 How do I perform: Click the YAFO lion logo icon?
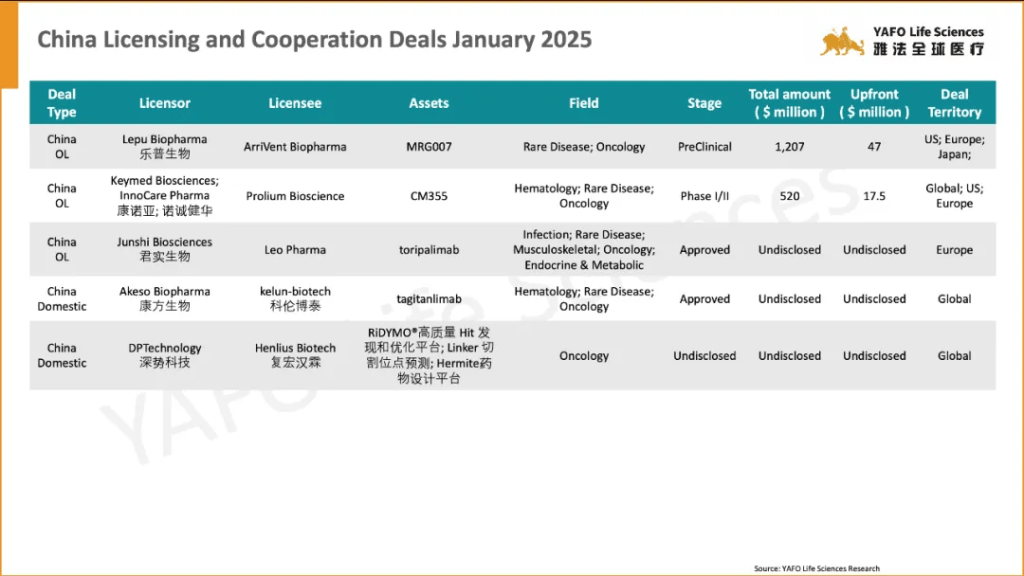(x=843, y=41)
